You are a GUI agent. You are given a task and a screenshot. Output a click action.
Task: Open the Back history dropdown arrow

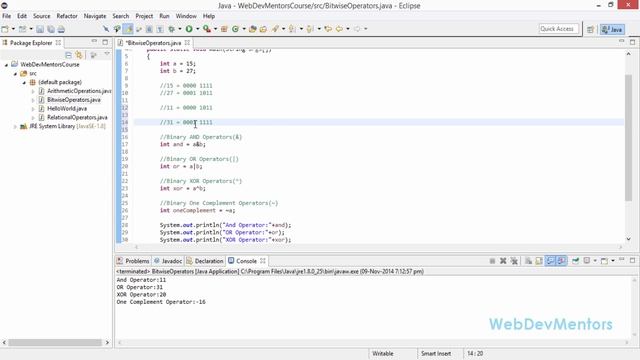point(348,29)
